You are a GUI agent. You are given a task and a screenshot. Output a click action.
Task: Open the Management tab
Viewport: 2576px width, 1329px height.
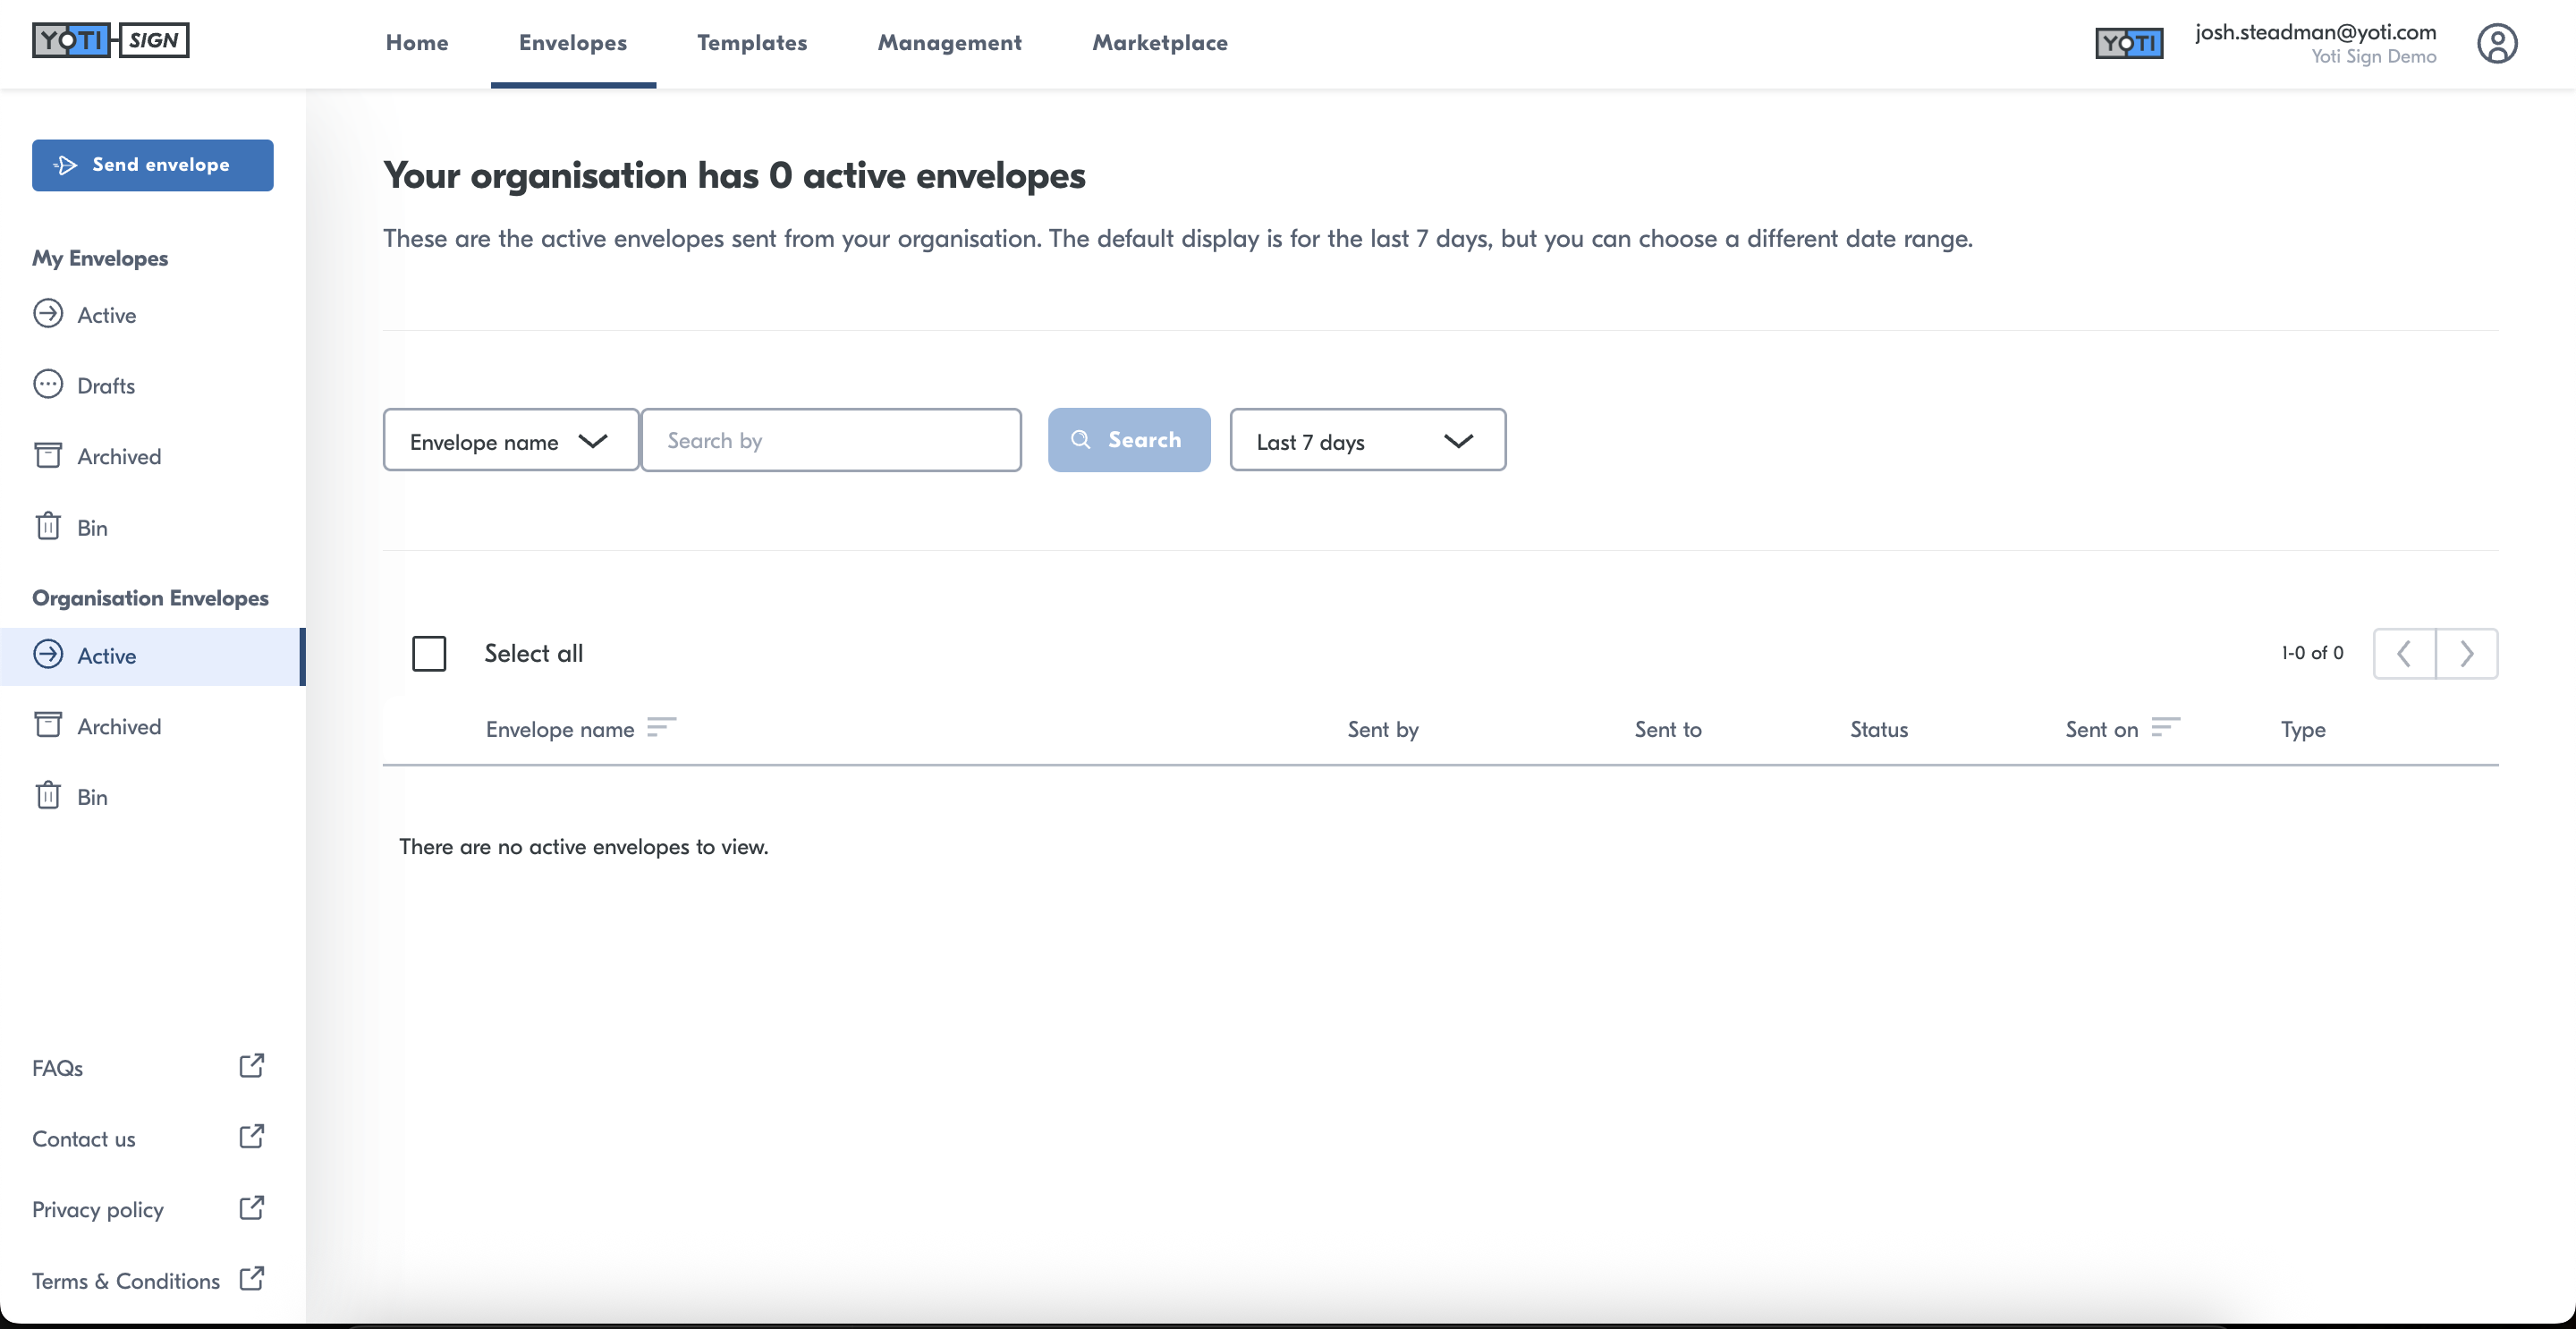[x=950, y=43]
